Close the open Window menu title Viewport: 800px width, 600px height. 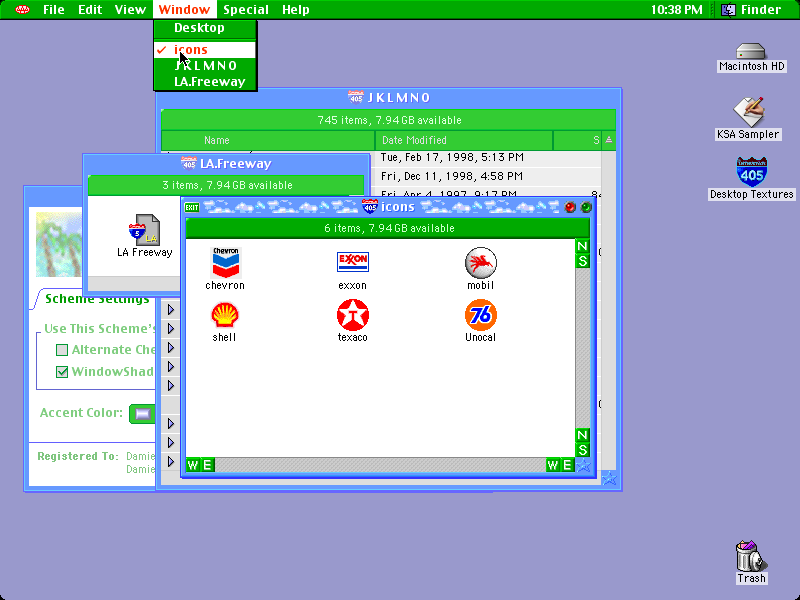coord(184,9)
